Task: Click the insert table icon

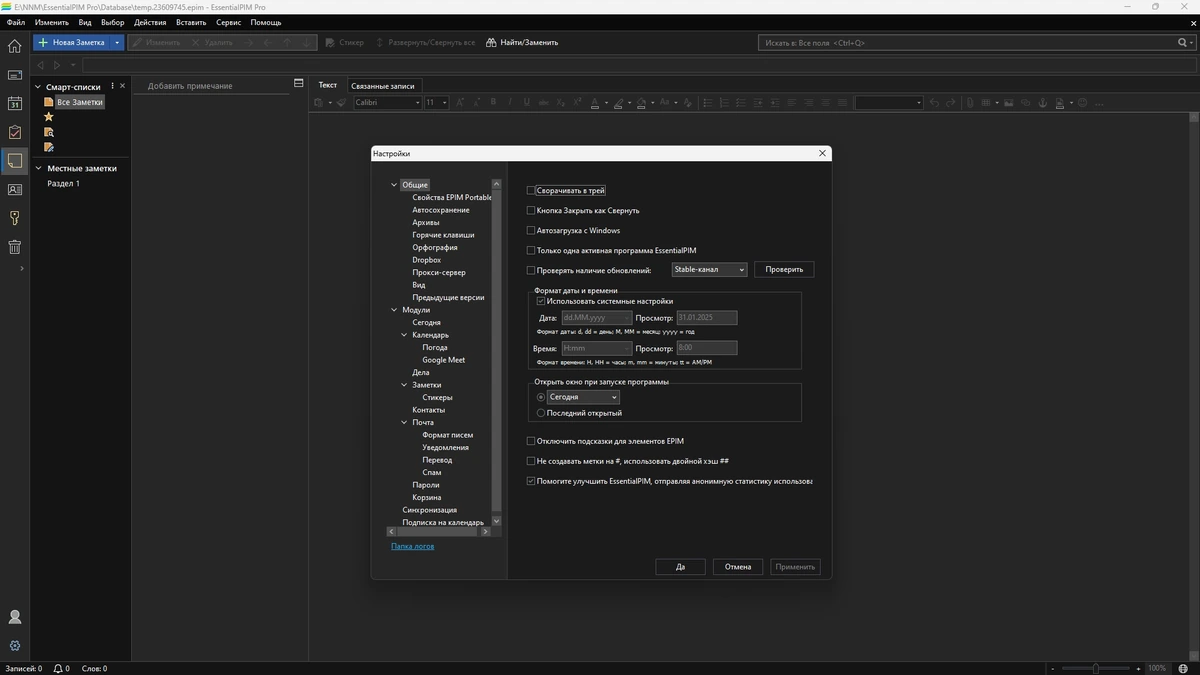Action: (985, 102)
